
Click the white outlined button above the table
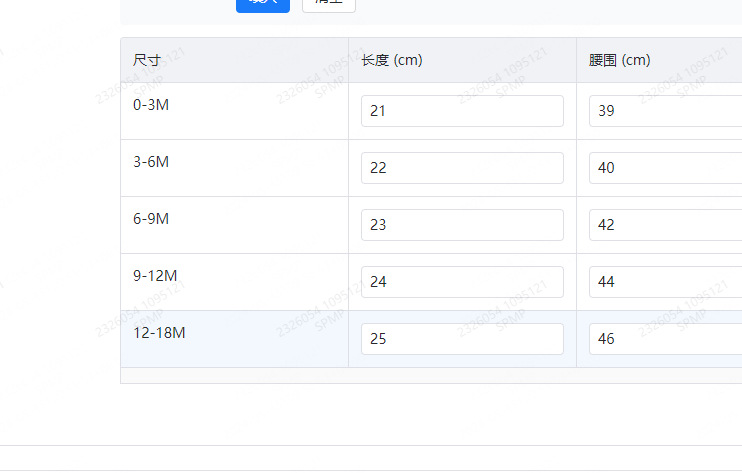click(x=328, y=4)
